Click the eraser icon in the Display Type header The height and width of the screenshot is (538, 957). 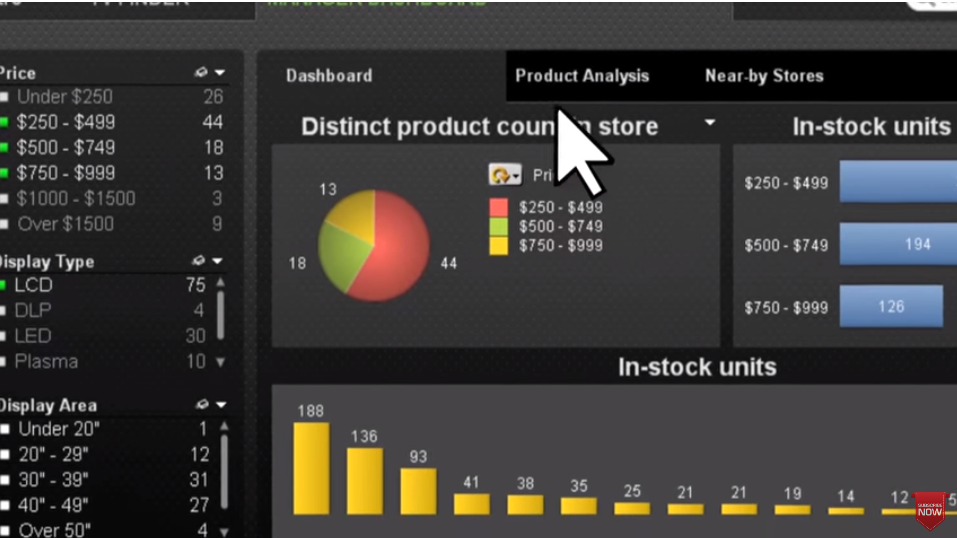click(201, 261)
